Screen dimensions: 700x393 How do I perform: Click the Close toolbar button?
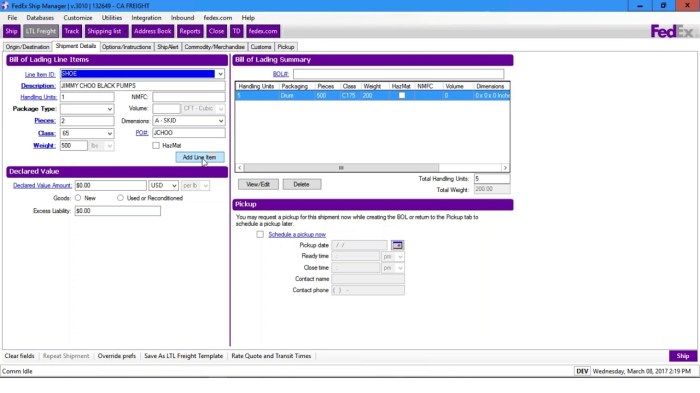pos(217,31)
